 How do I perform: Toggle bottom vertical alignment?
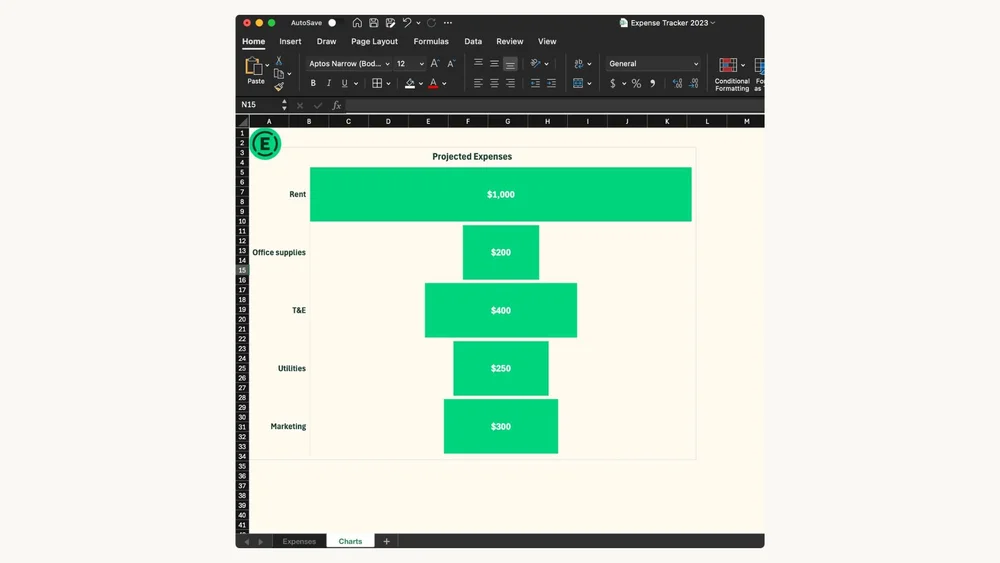[510, 64]
